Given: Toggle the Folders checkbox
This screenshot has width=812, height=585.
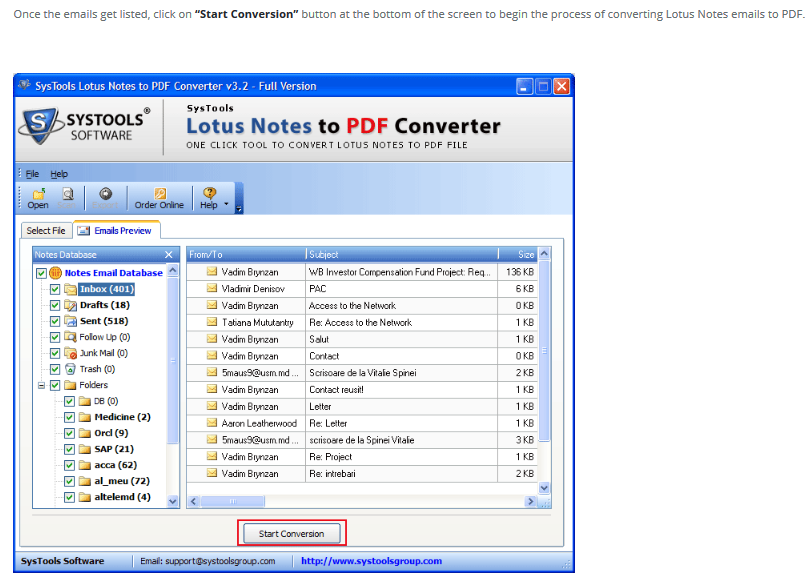Looking at the screenshot, I should [x=55, y=385].
